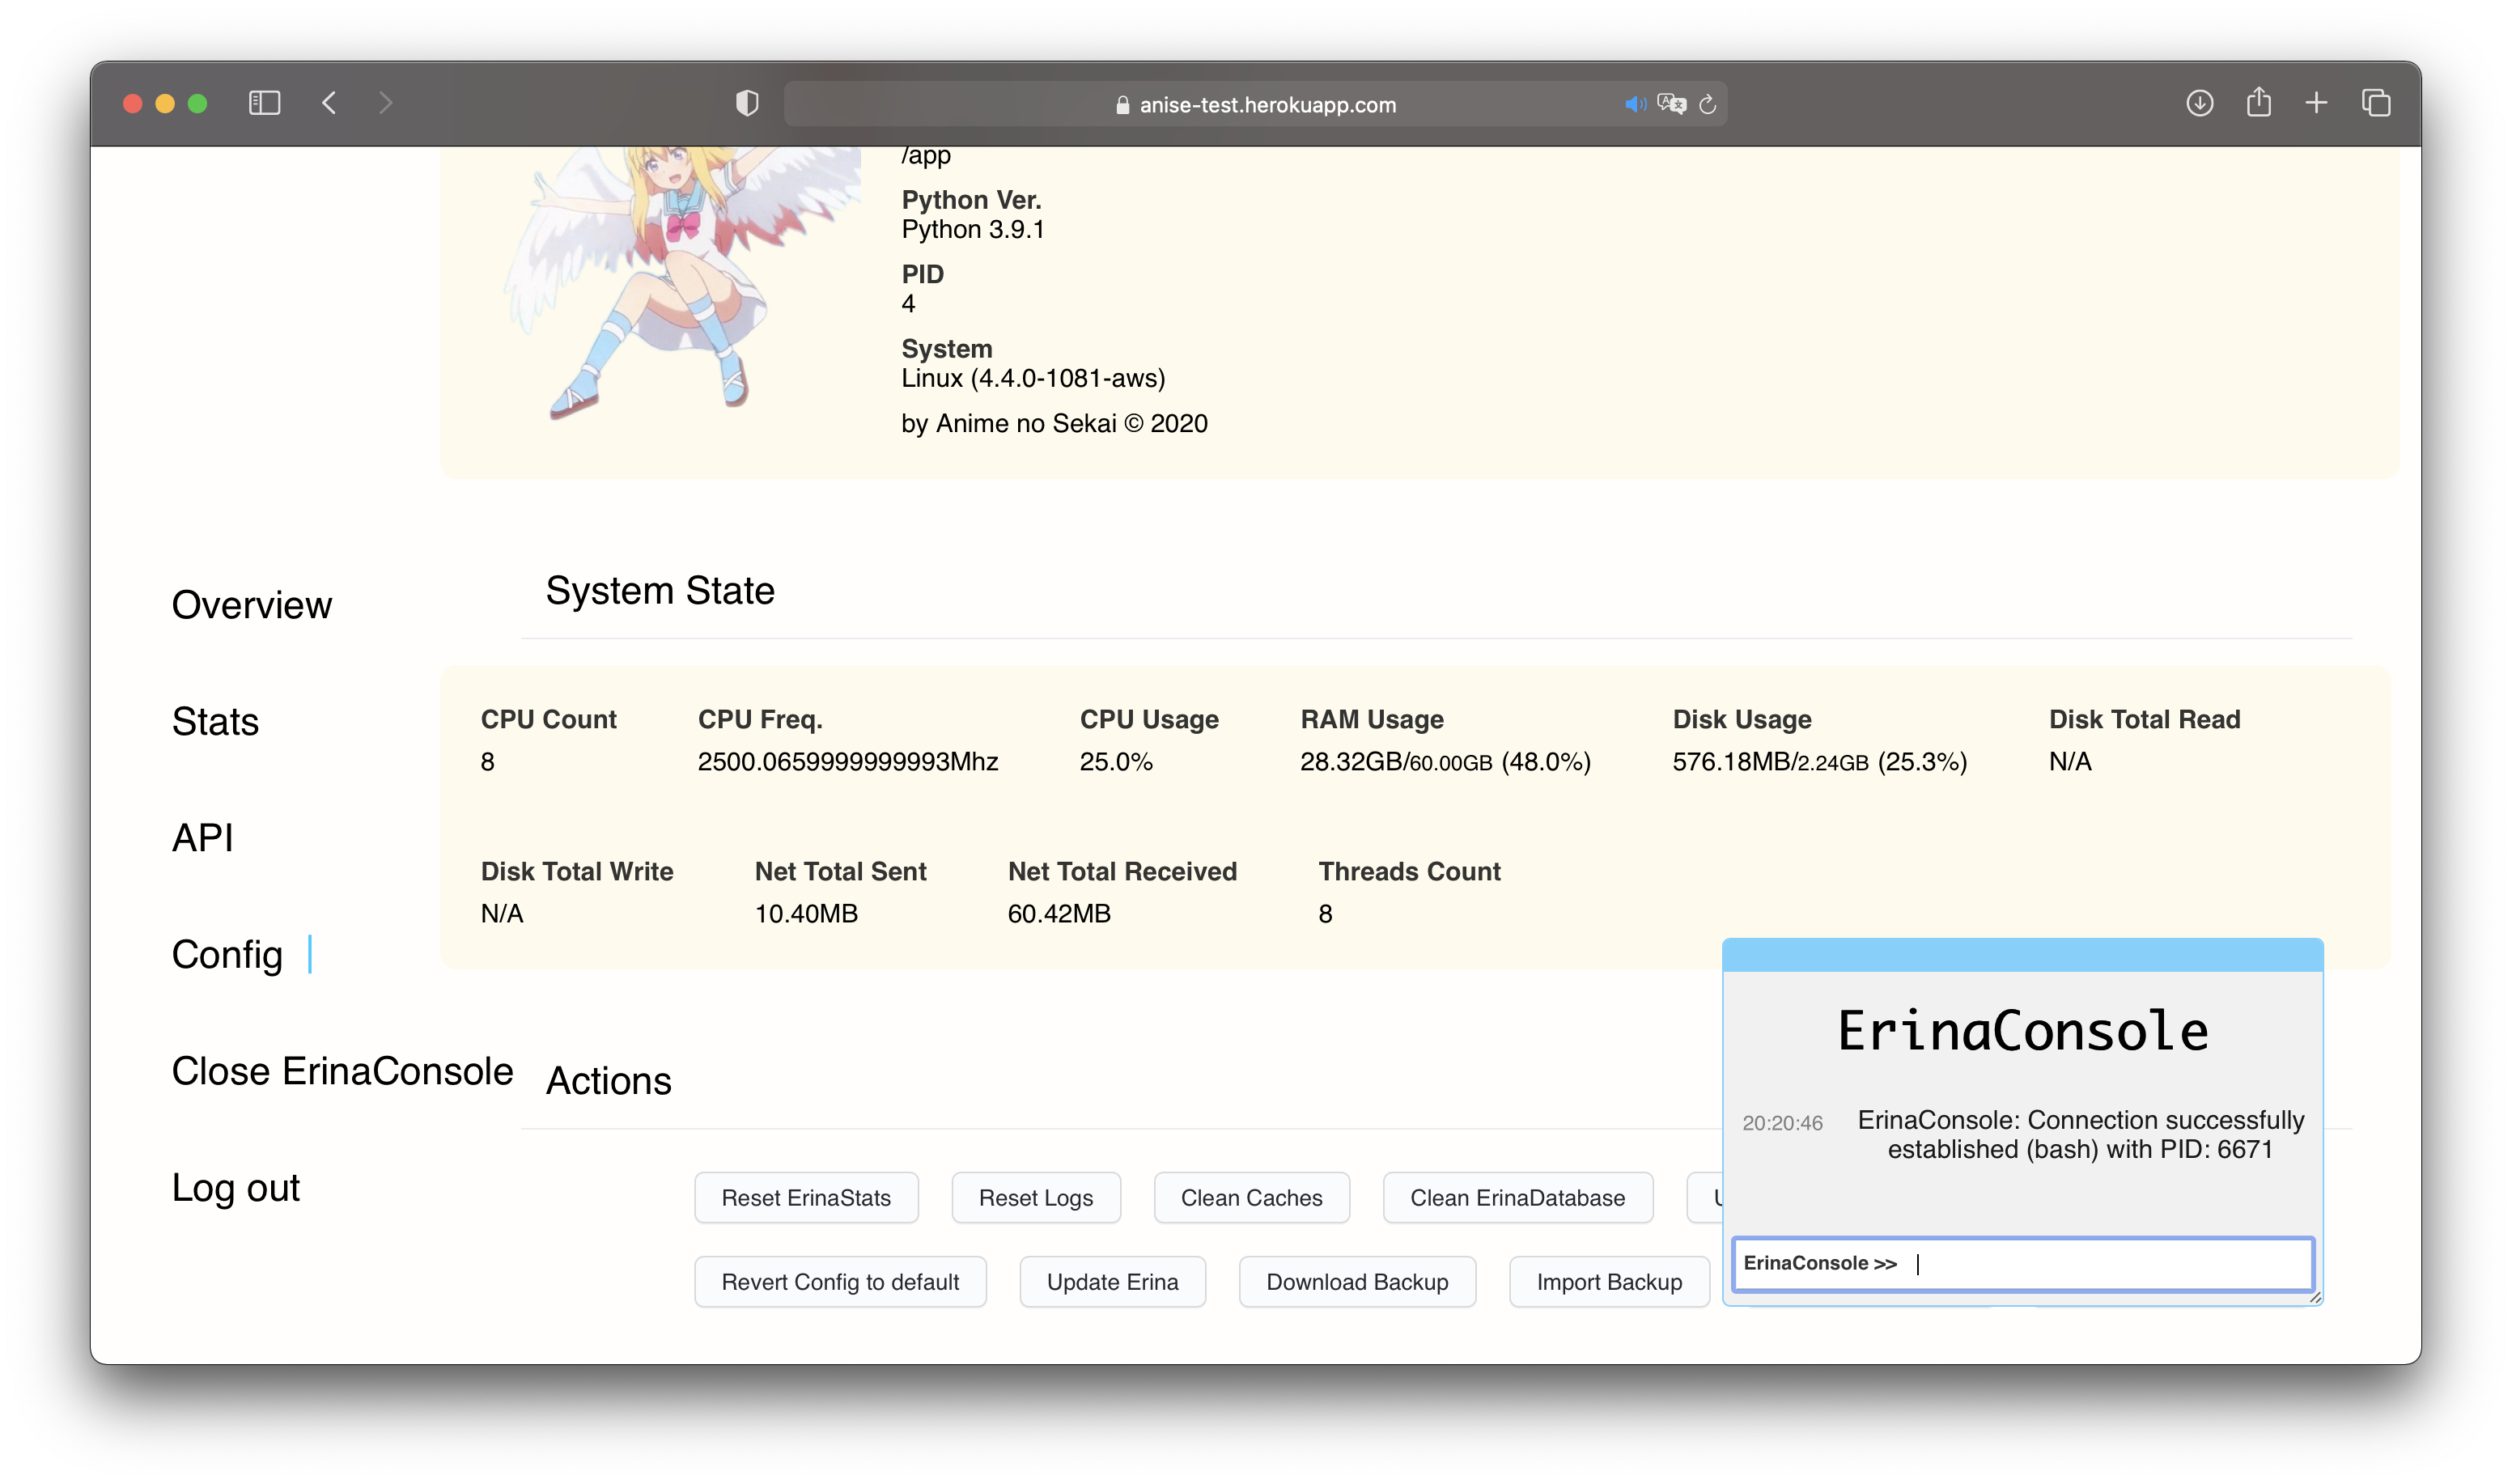Viewport: 2512px width, 1484px height.
Task: Click the Reset ErinaStats button
Action: [x=806, y=1198]
